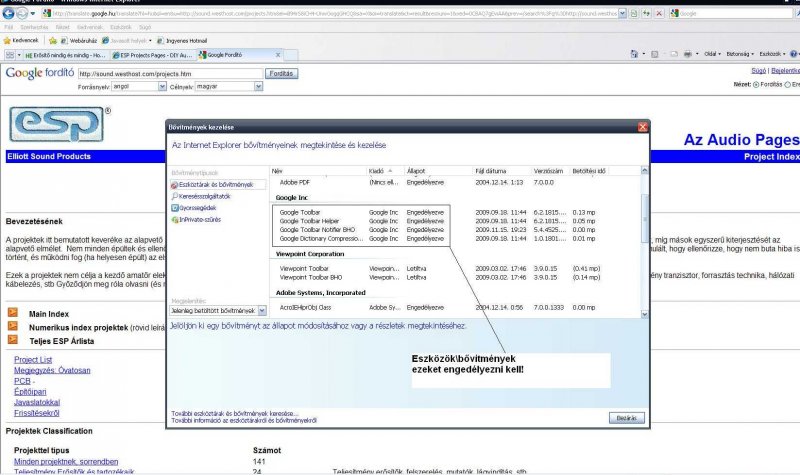This screenshot has width=800, height=475.
Task: Click the add-on list scrollbar up arrow
Action: click(644, 170)
